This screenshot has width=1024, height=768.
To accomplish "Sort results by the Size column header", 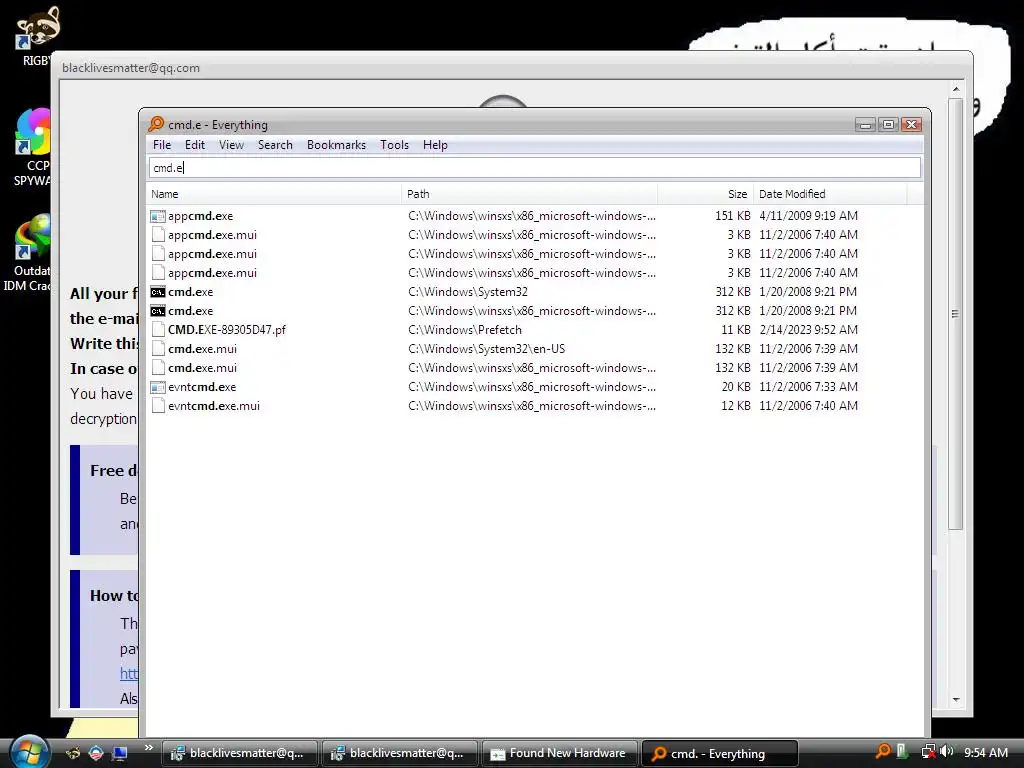I will click(x=705, y=194).
